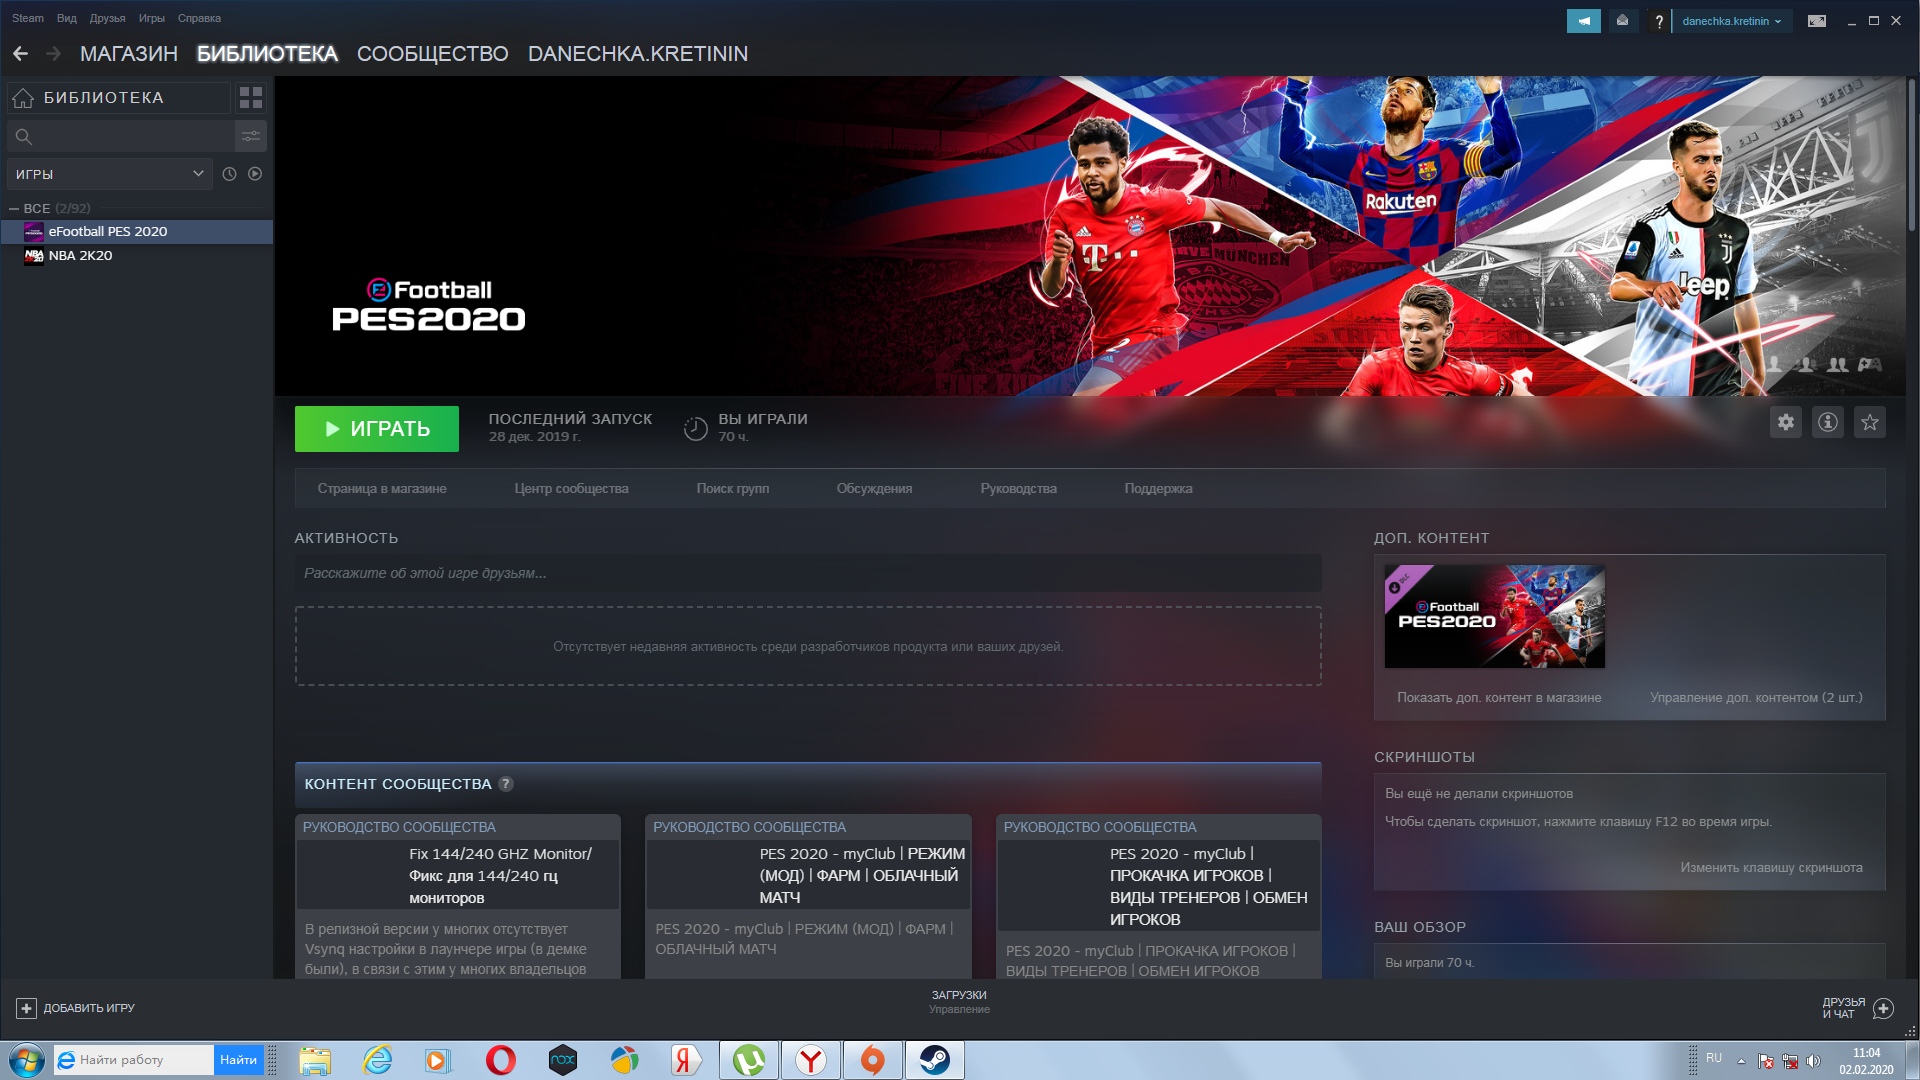Switch to the collections grid view icon

click(251, 98)
